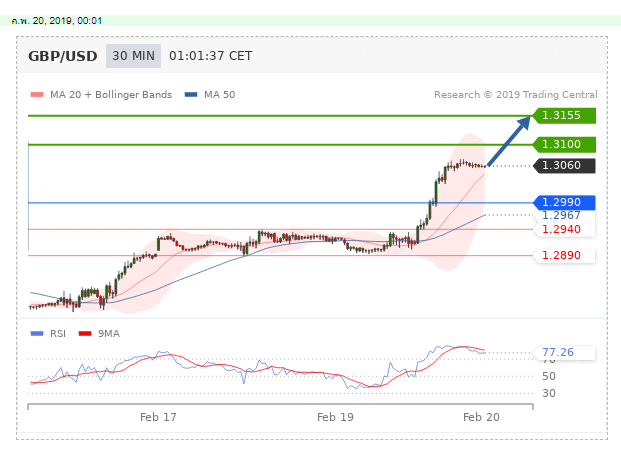
Task: Click the 1.2967 MA 50 value label
Action: 561,215
